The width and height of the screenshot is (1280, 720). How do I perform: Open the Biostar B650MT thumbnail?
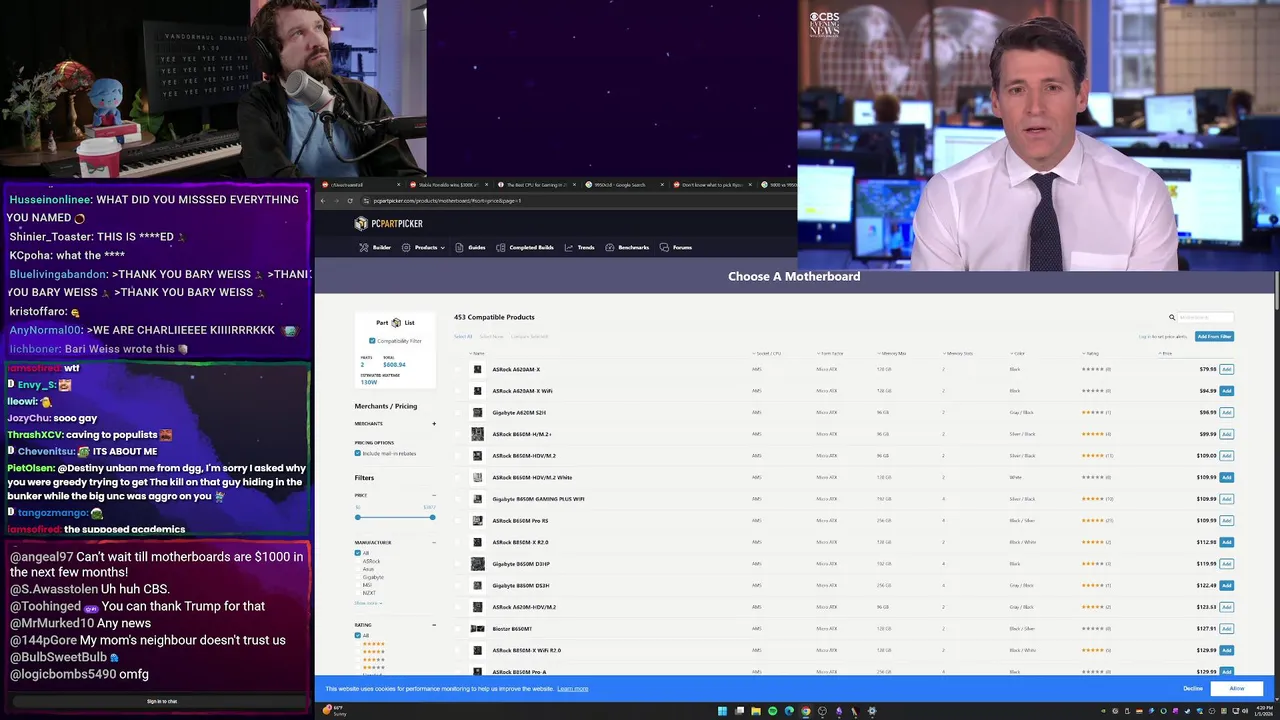(477, 629)
